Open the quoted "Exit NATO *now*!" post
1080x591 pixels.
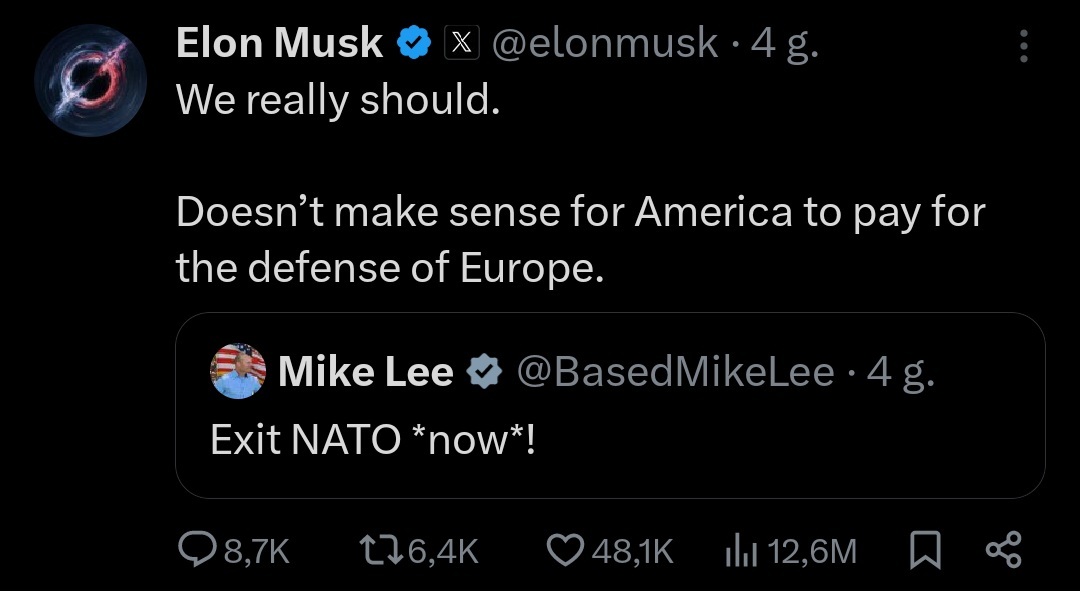point(610,440)
